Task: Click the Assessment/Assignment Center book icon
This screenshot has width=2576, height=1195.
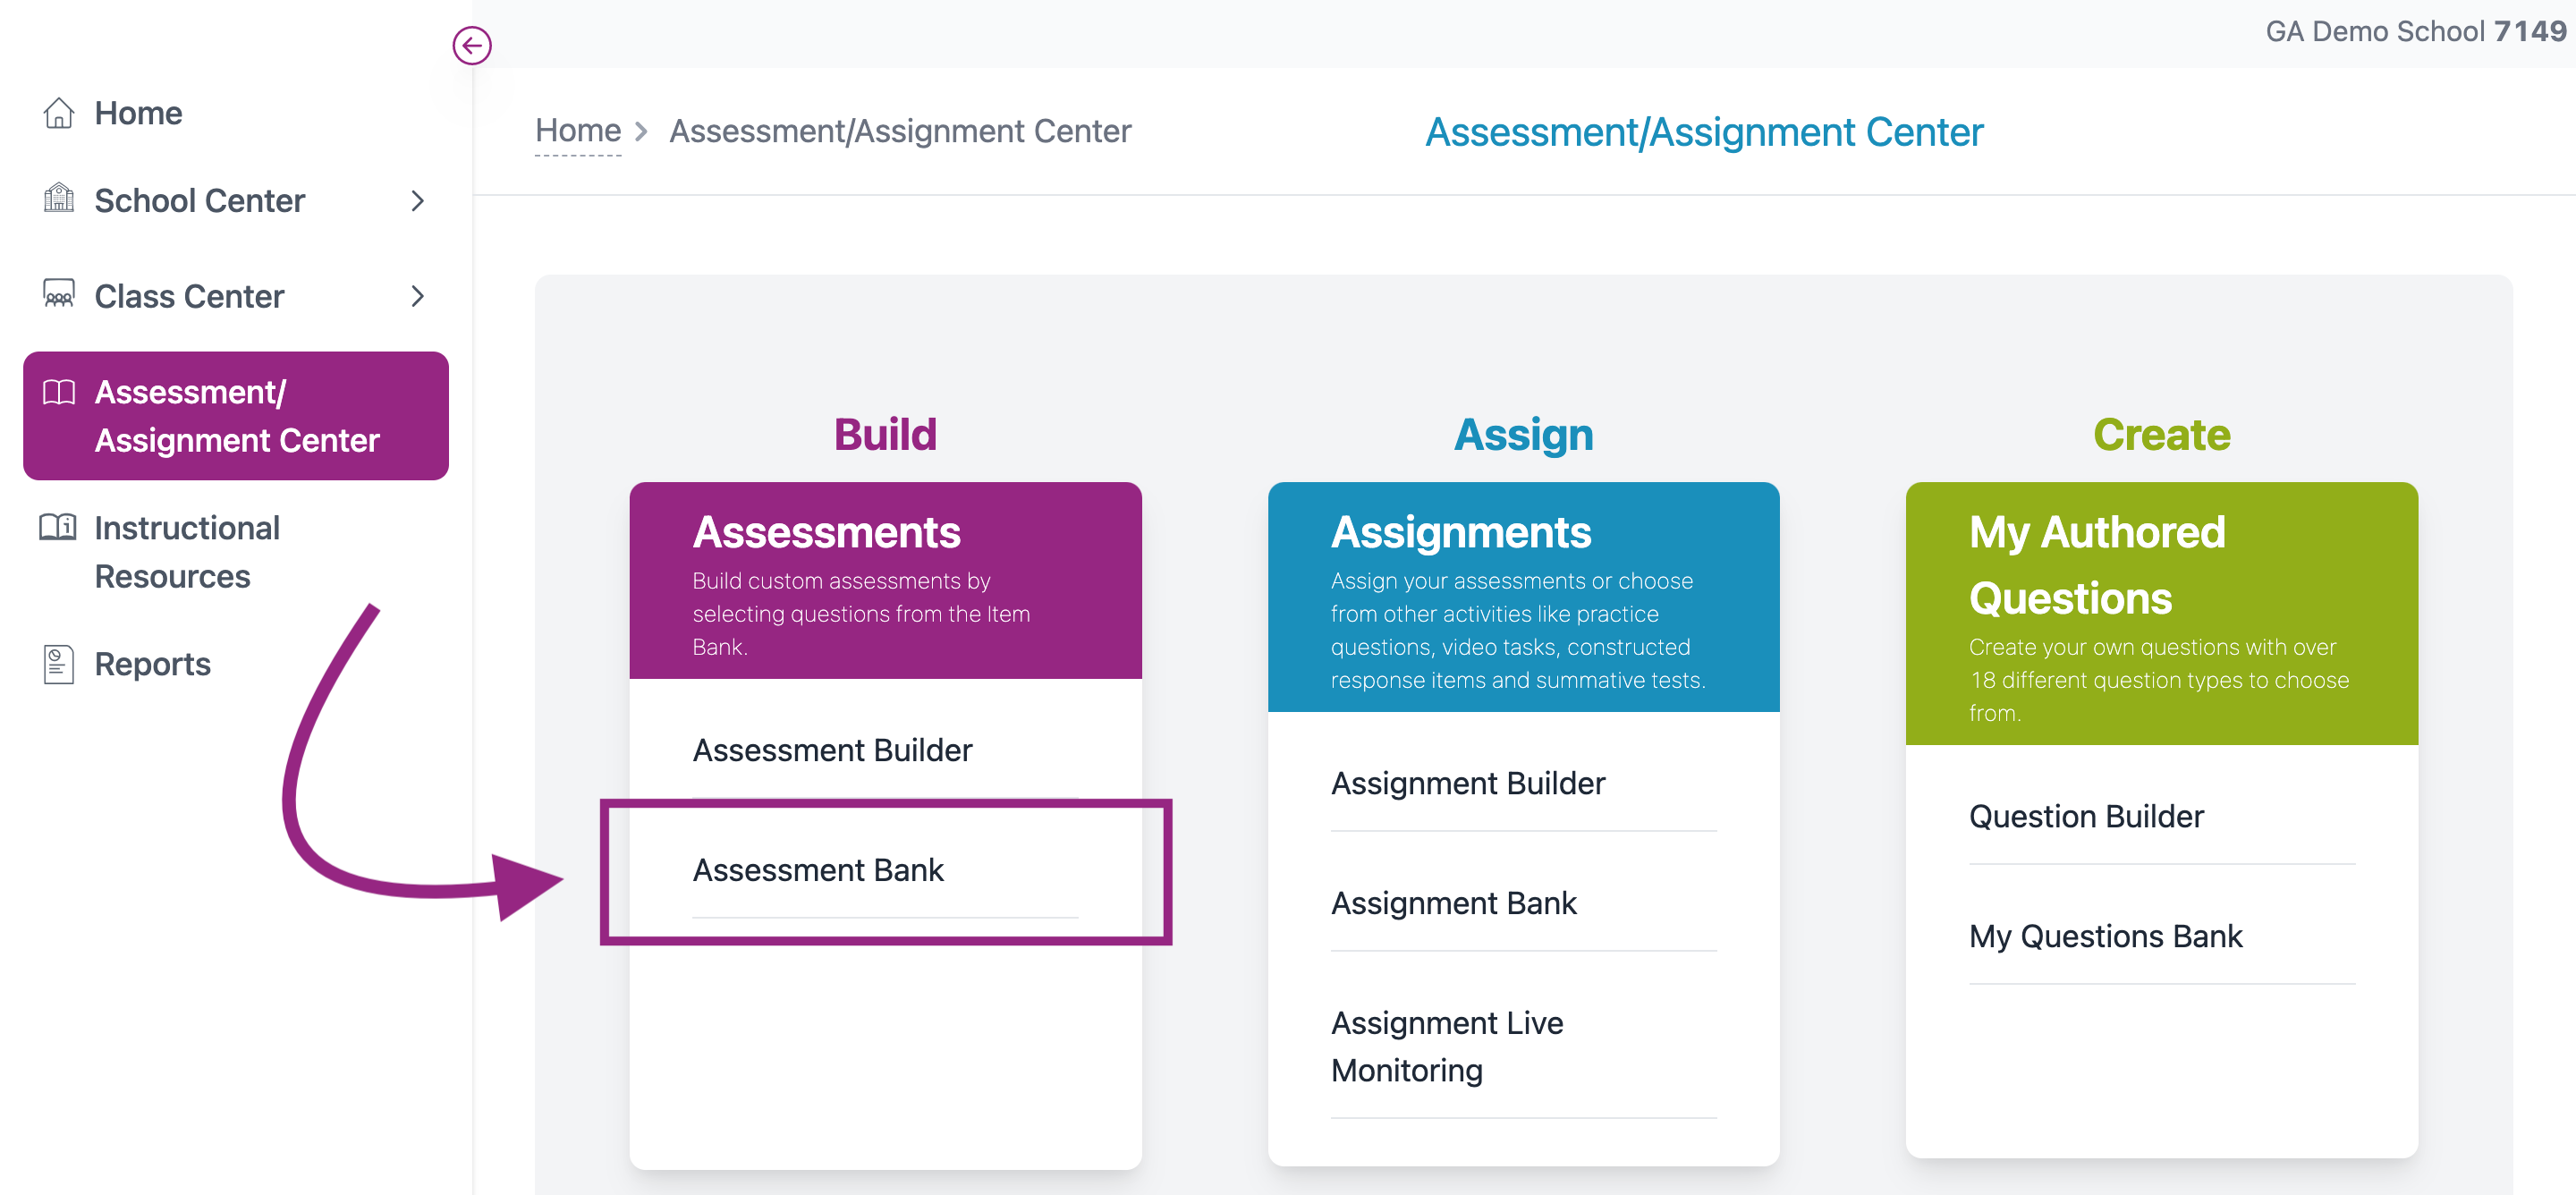Action: click(x=59, y=392)
